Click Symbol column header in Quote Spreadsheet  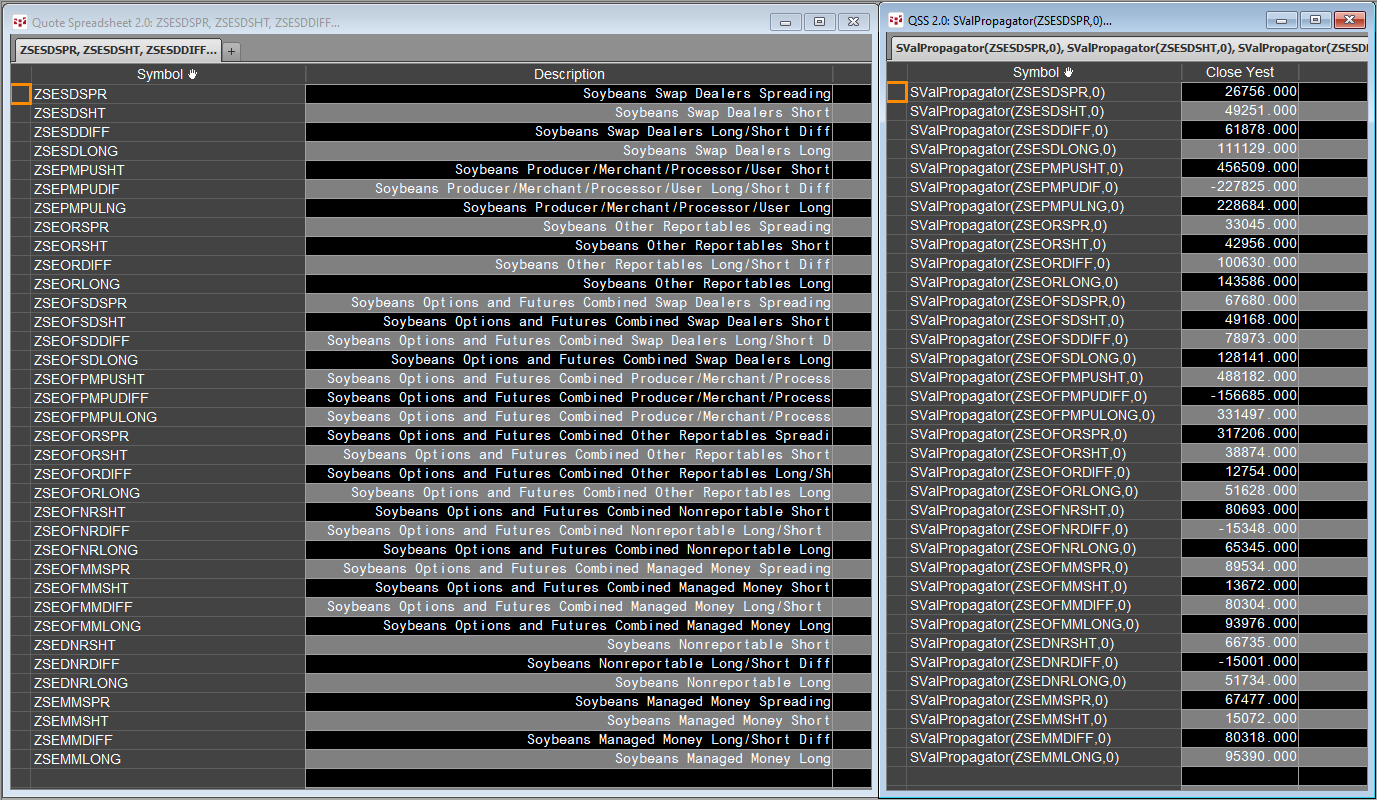point(168,74)
